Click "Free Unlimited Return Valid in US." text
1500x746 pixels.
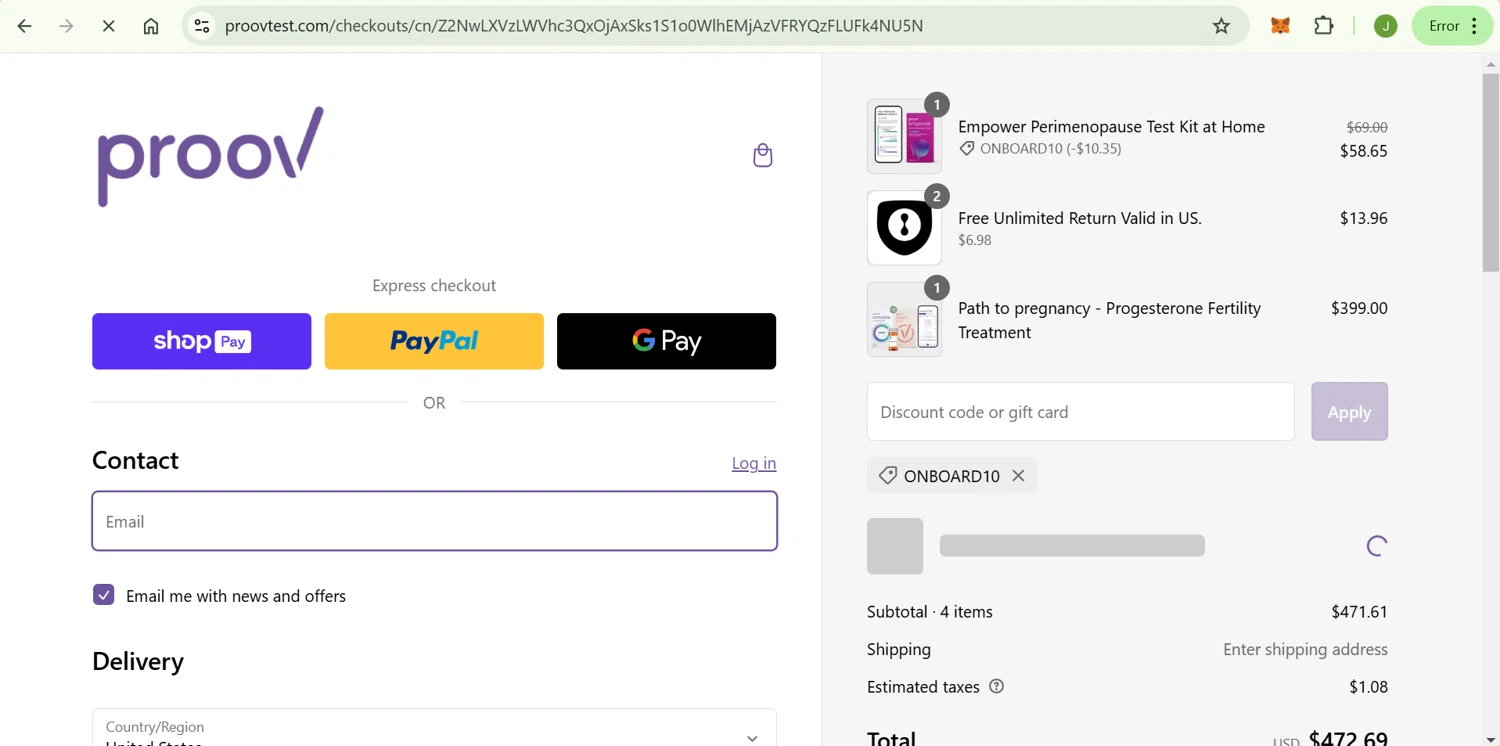(x=1080, y=218)
